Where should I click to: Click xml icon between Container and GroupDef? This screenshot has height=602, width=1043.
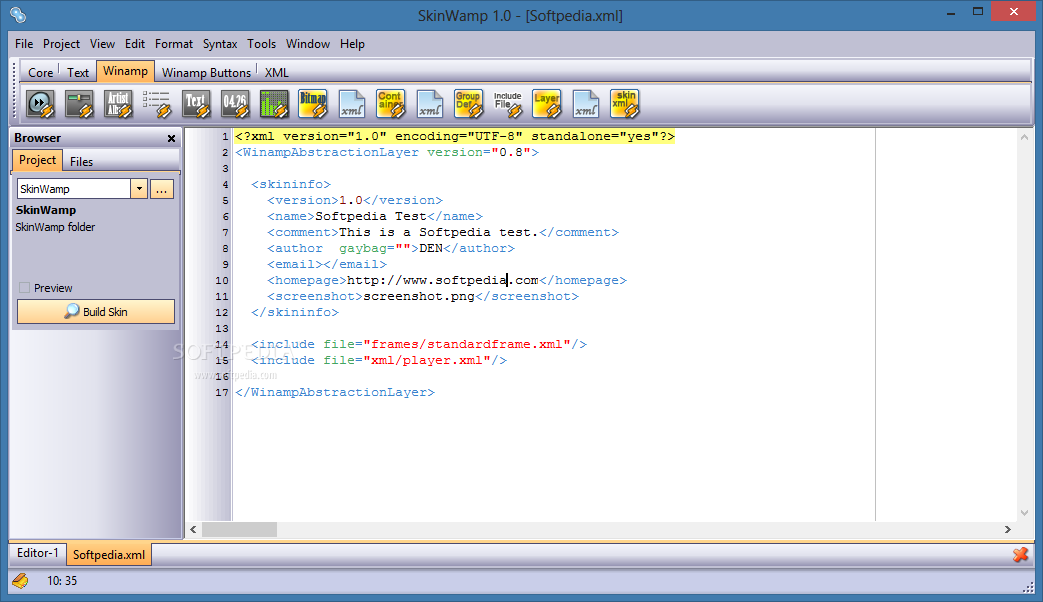pos(430,104)
